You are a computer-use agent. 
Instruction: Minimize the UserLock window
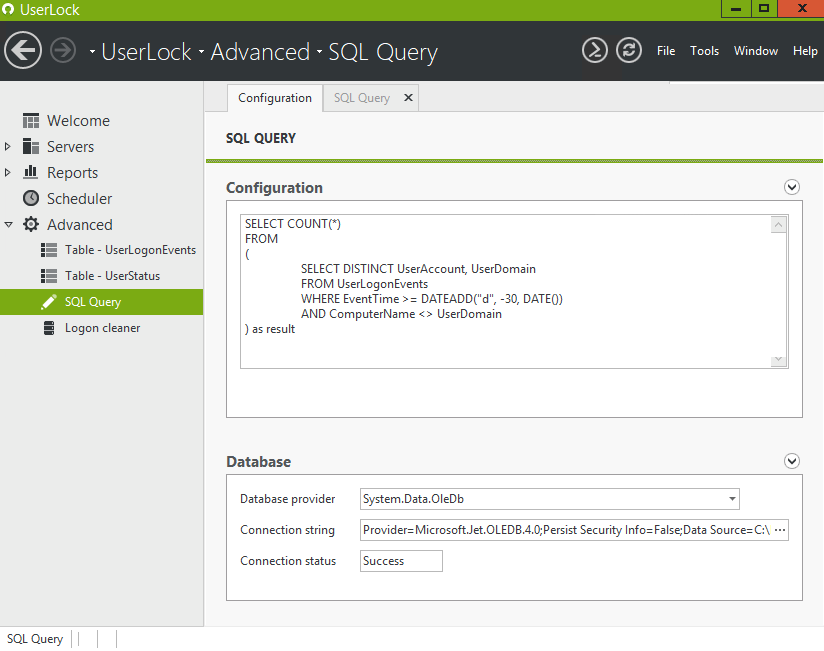click(x=736, y=8)
